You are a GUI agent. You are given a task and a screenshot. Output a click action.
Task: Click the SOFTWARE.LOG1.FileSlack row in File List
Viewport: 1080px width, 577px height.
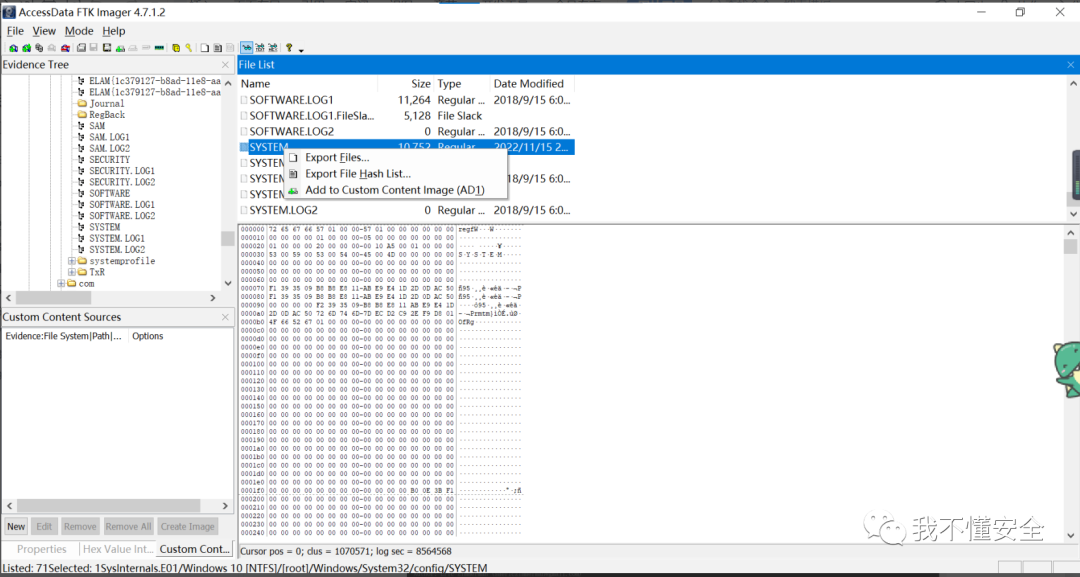pyautogui.click(x=406, y=116)
